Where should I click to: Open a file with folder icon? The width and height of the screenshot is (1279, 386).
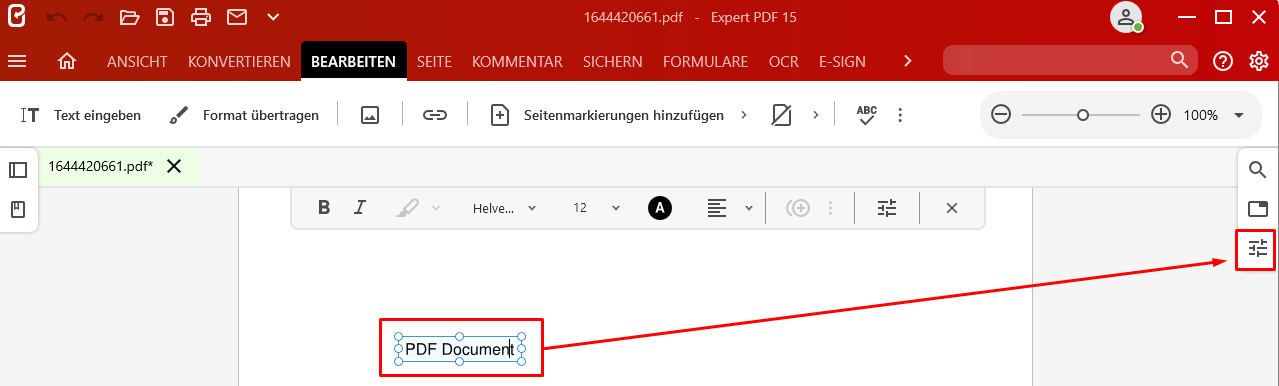click(129, 17)
